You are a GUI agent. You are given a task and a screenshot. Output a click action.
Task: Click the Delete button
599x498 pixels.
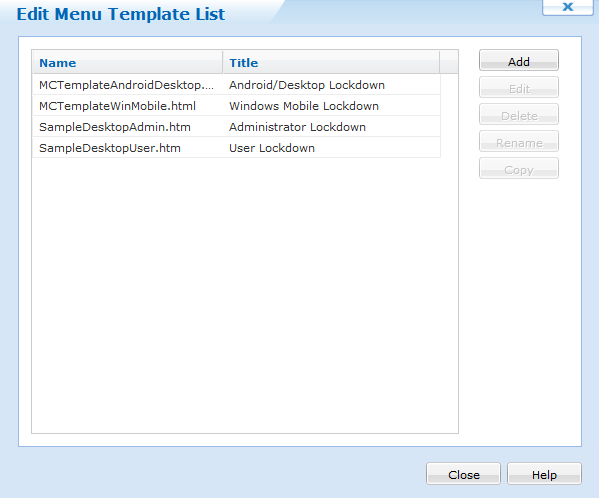click(519, 115)
